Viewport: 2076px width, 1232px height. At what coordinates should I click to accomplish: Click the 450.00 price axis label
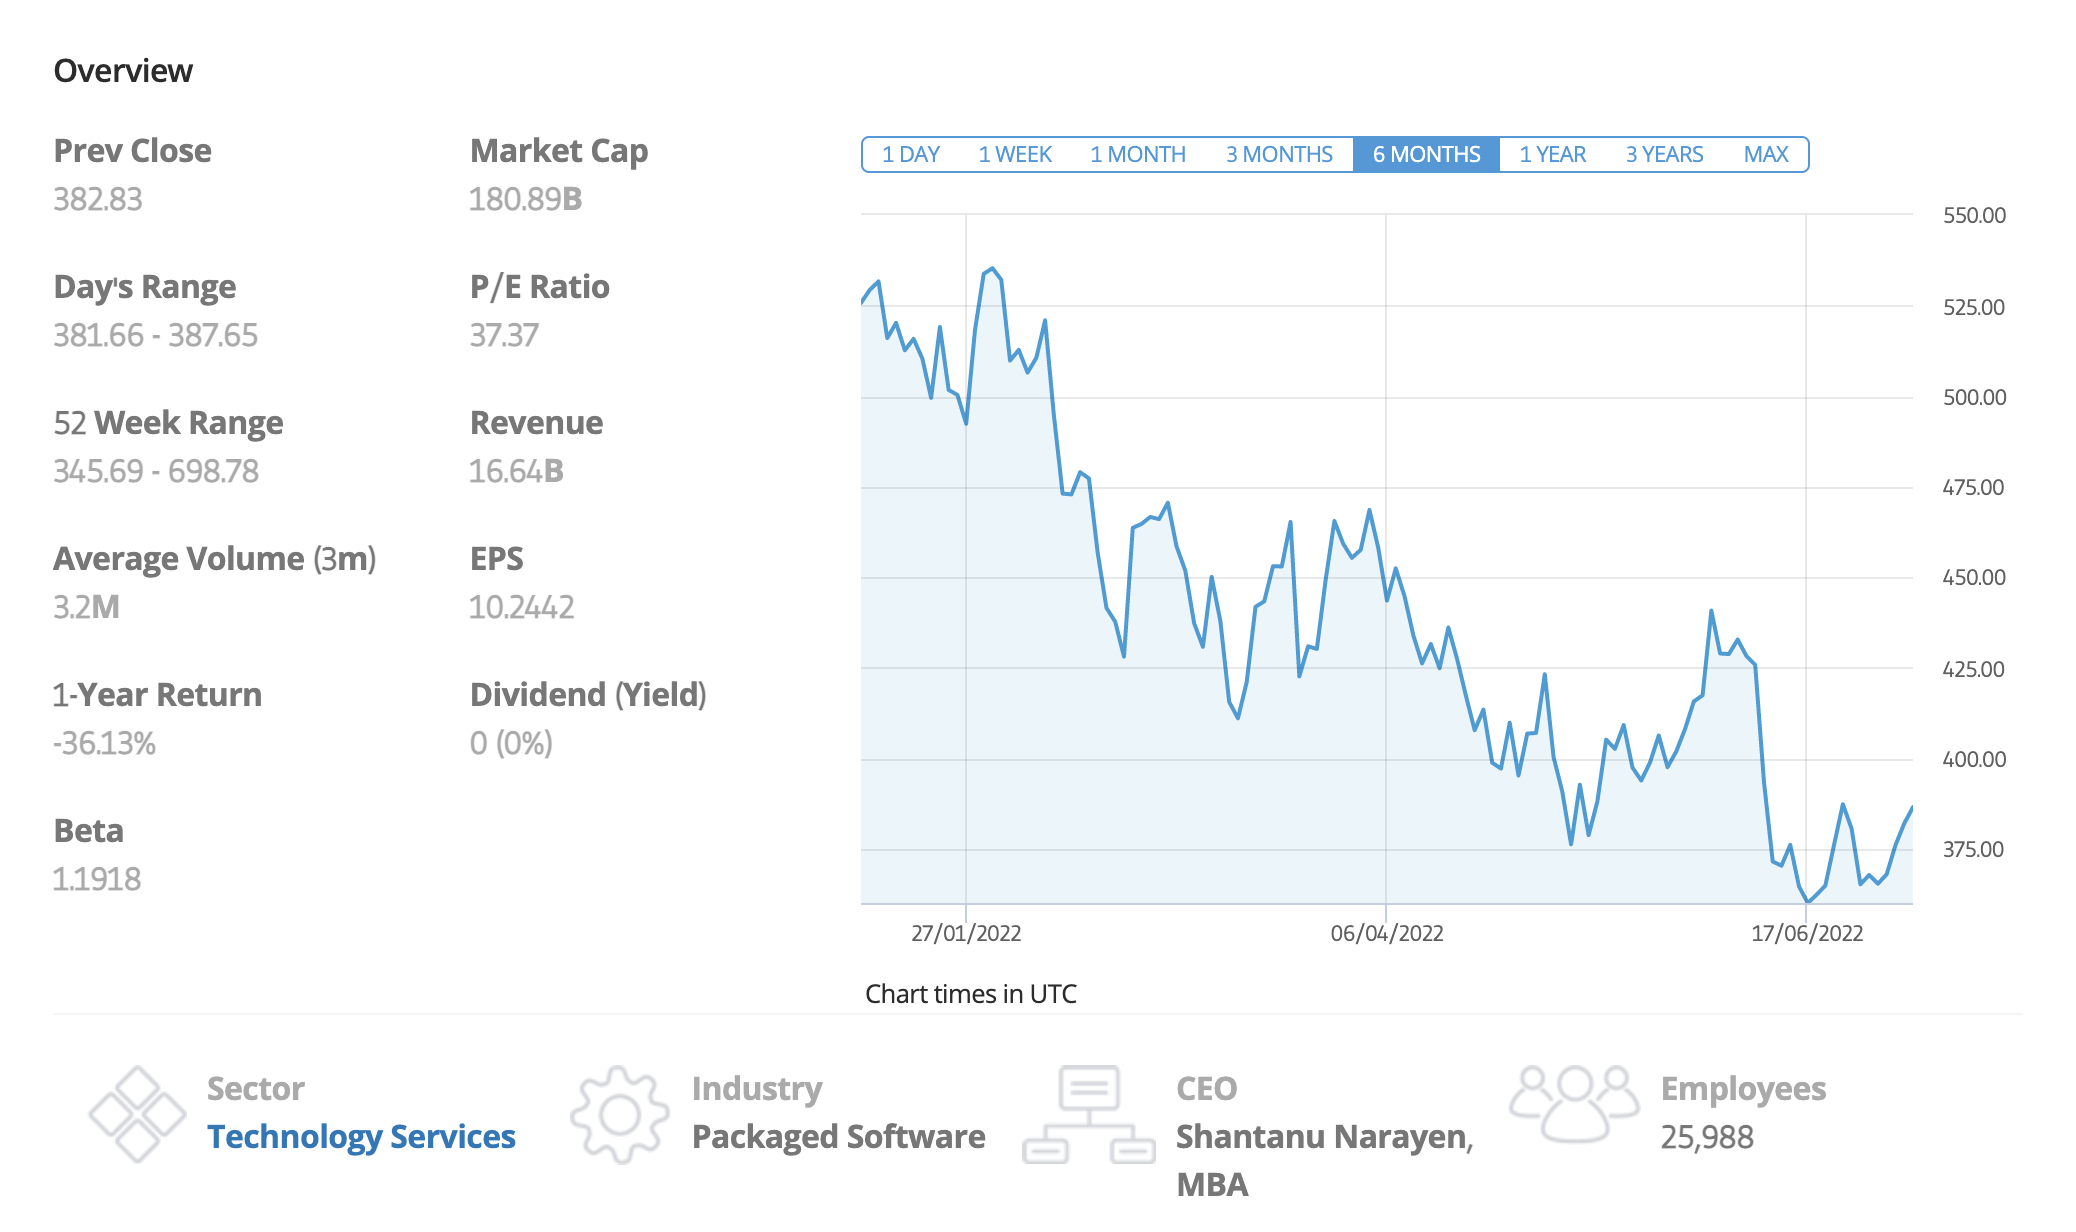1974,578
